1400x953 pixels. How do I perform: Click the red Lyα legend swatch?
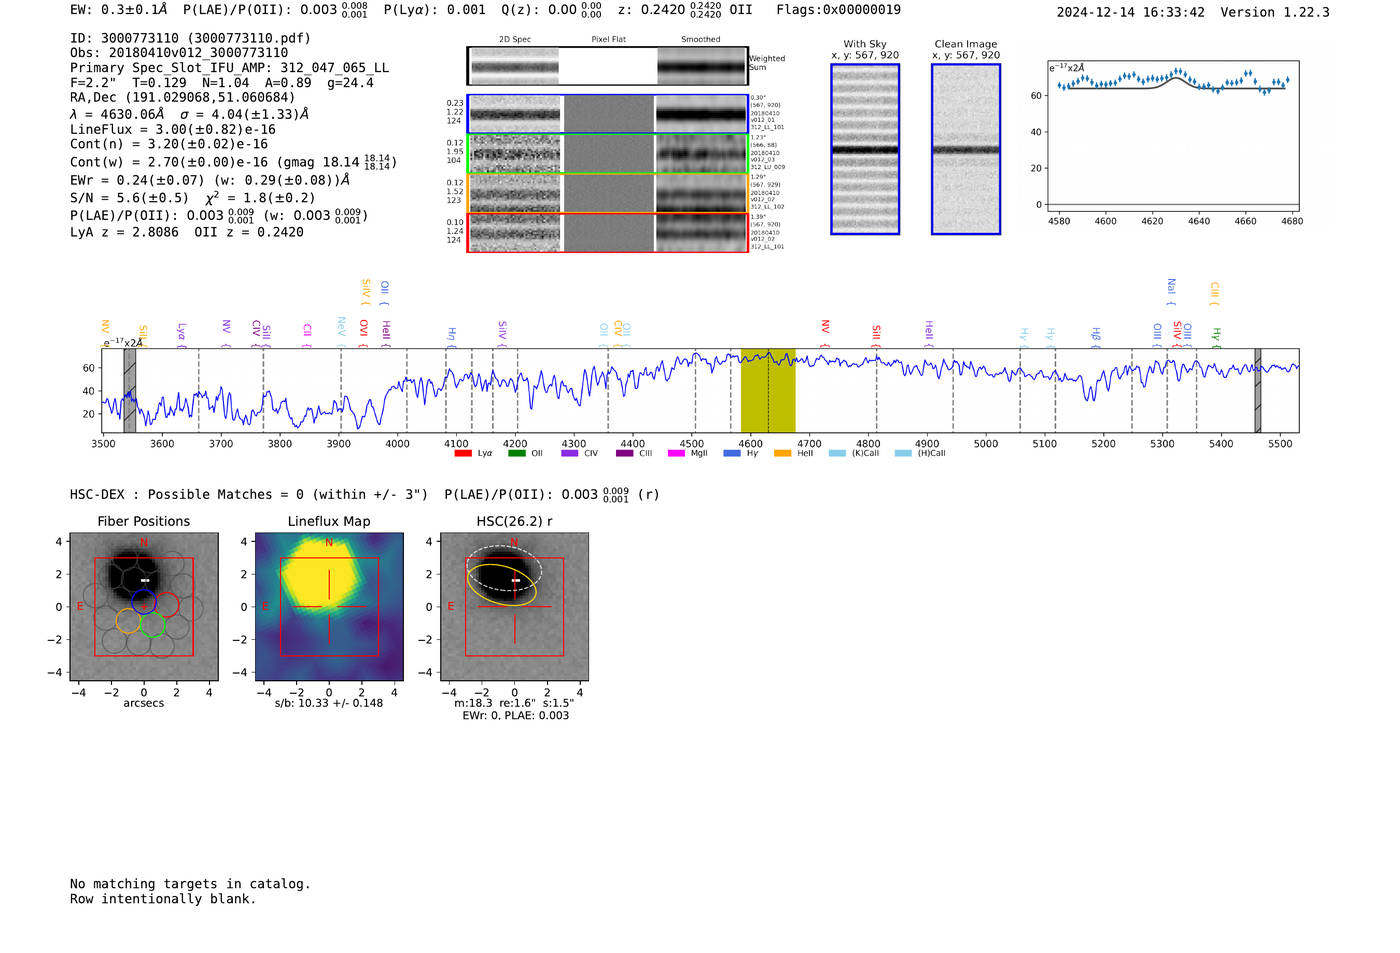[463, 454]
